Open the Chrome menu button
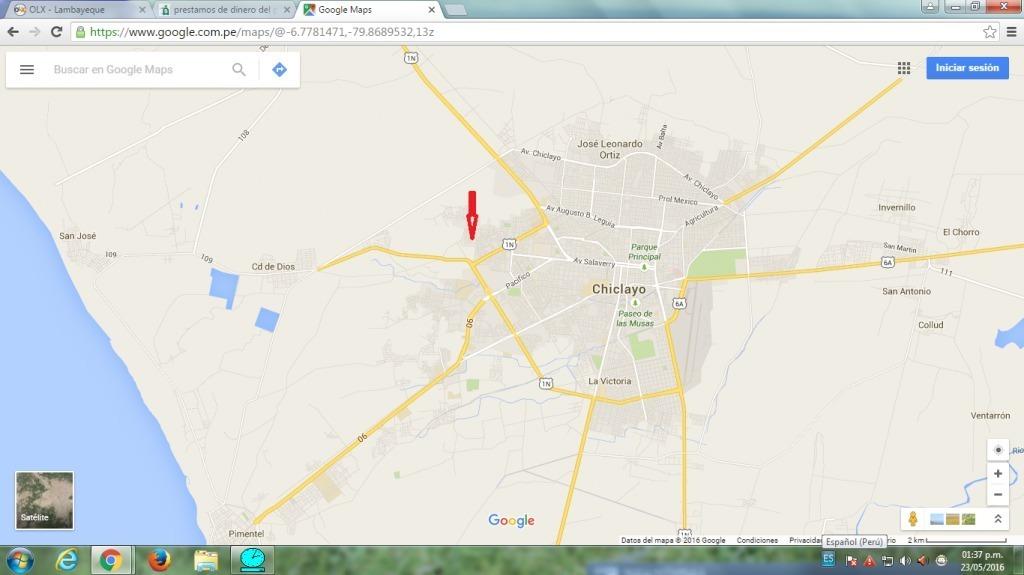1024x575 pixels. pyautogui.click(x=1012, y=32)
